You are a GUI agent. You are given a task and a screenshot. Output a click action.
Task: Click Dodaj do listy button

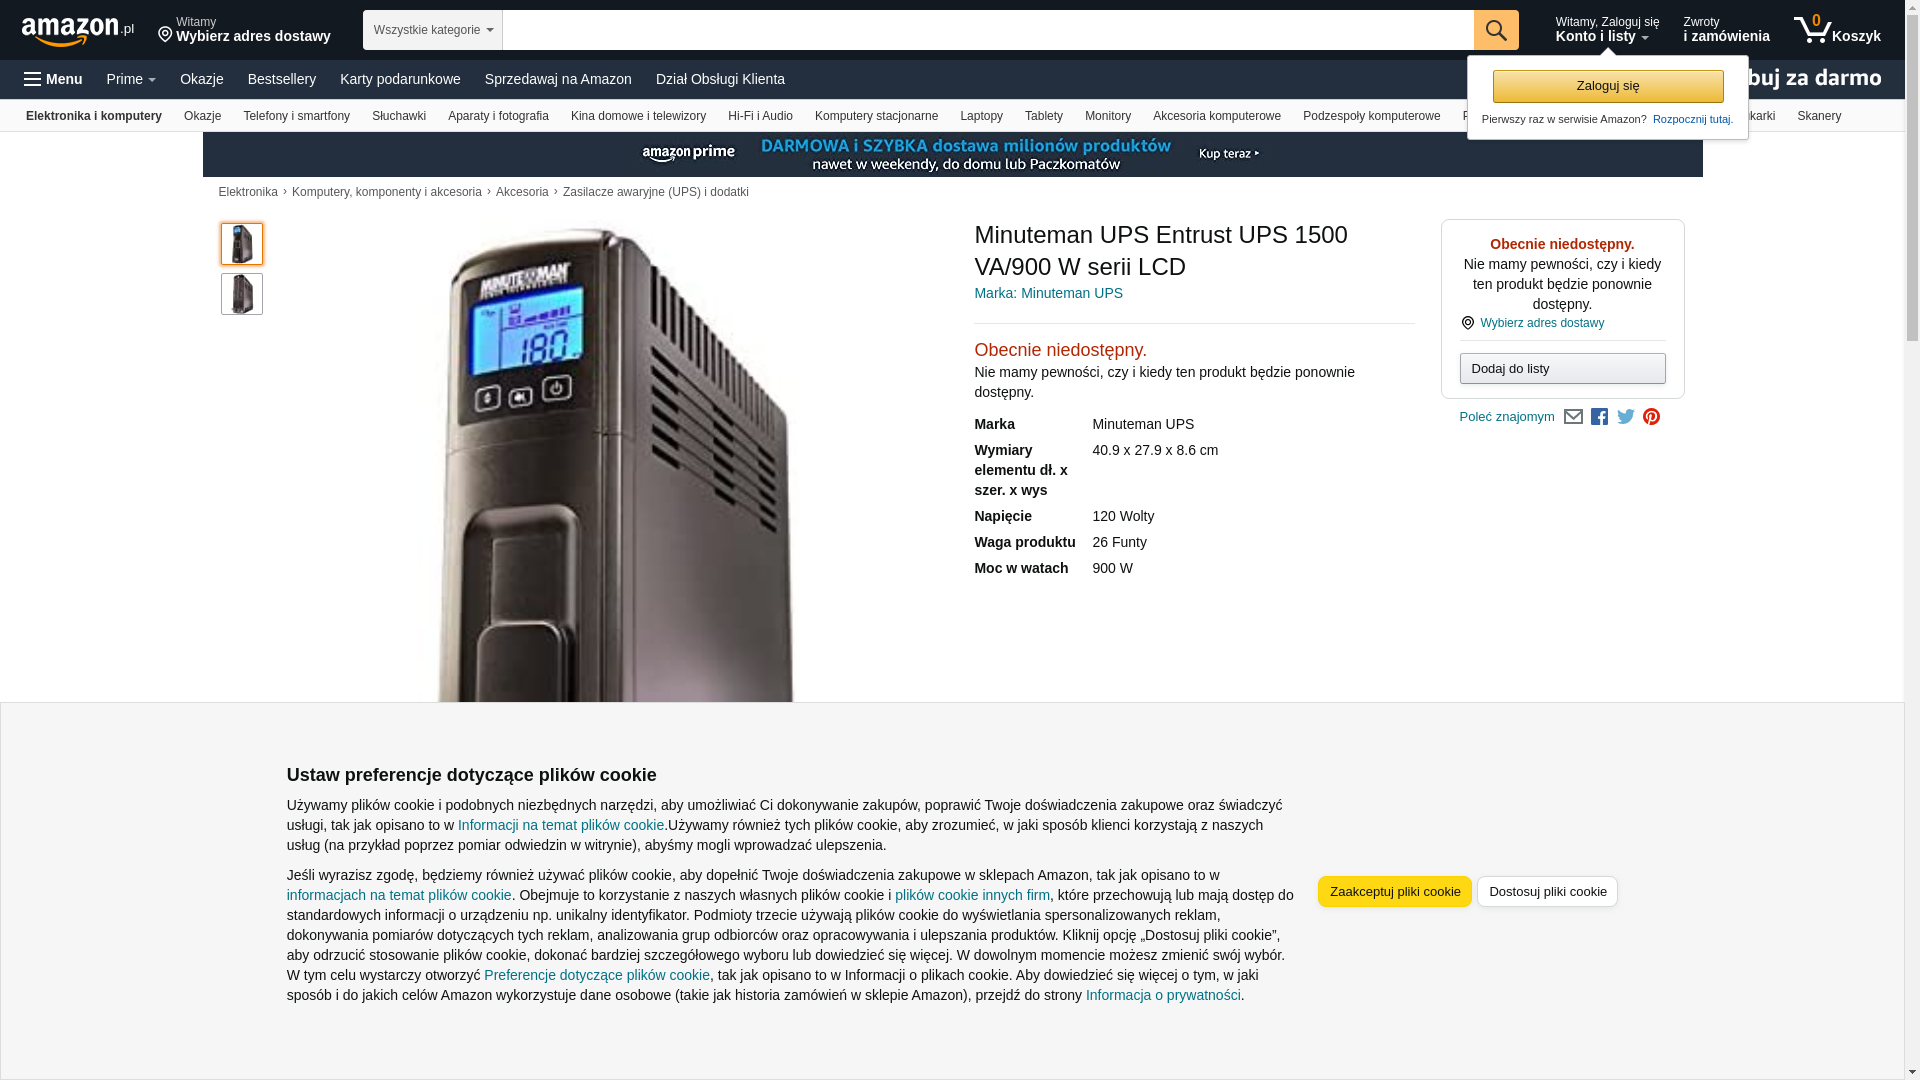click(1562, 369)
